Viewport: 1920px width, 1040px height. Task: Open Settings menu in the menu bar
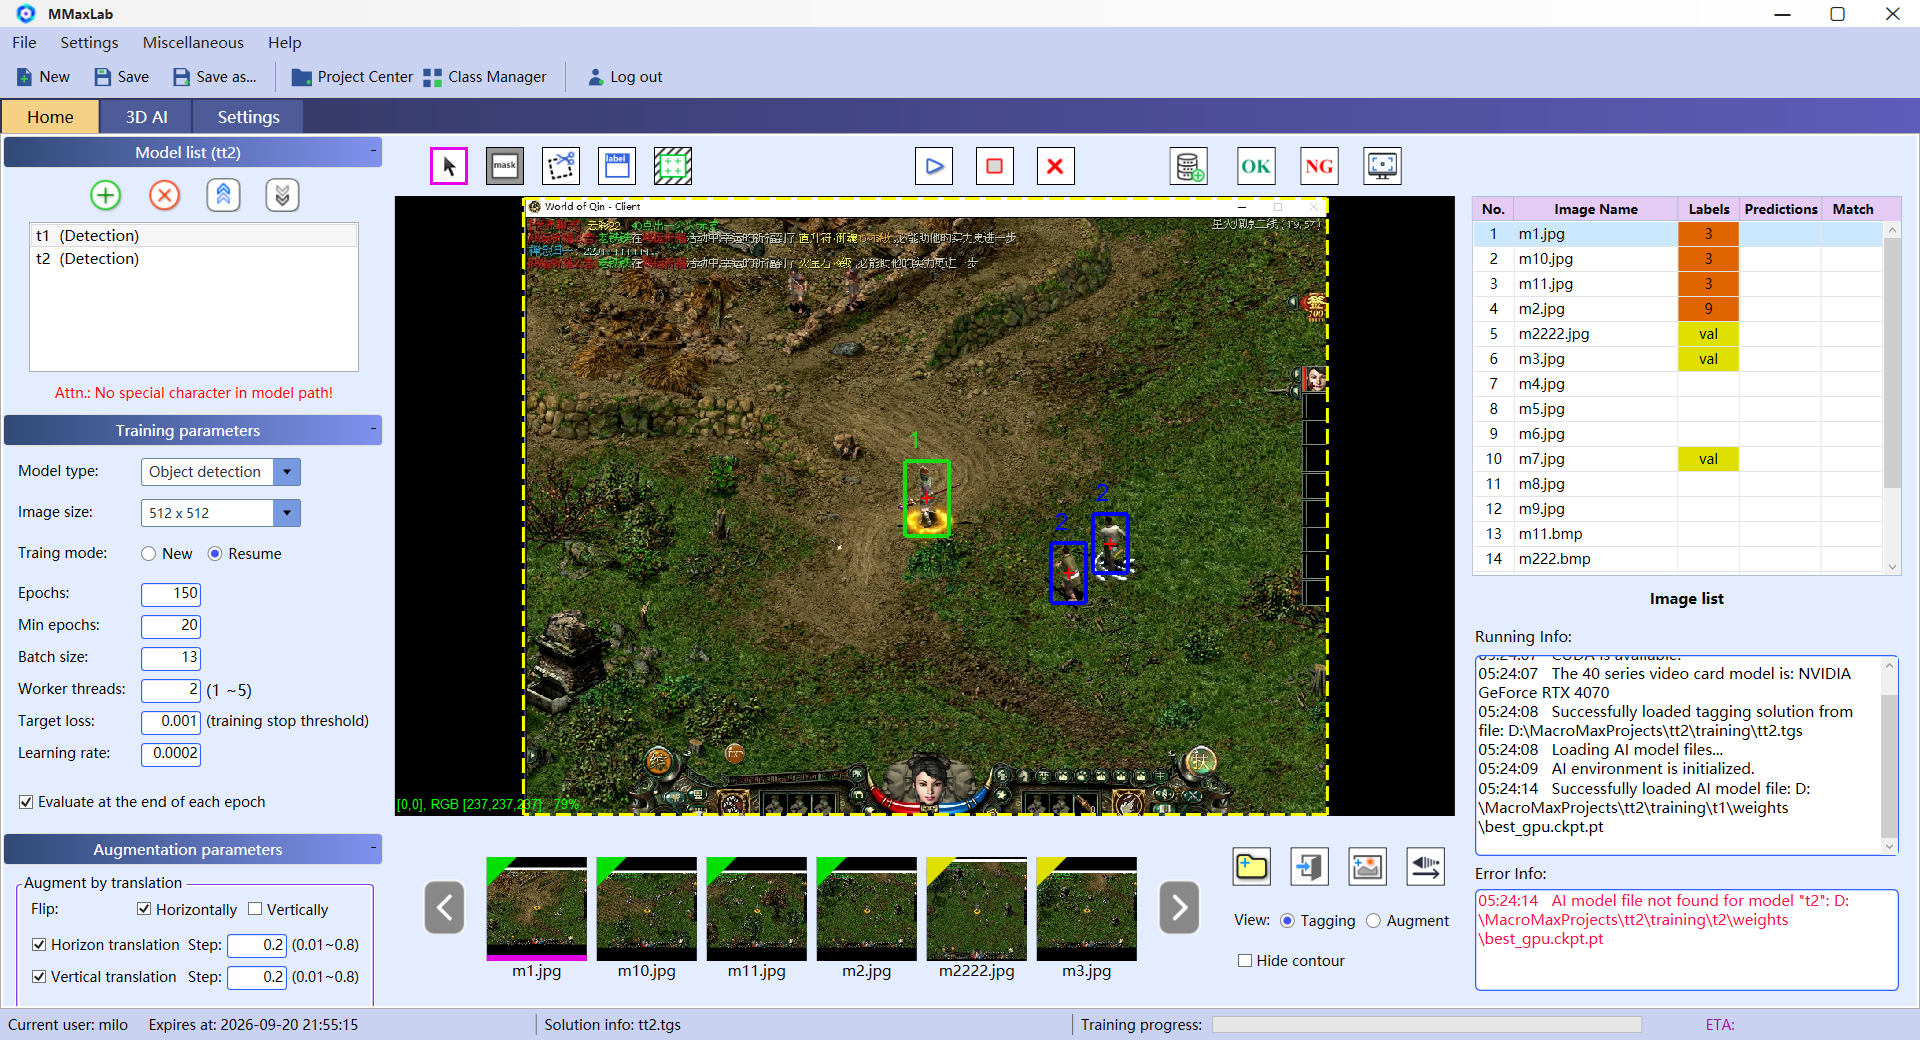point(89,42)
